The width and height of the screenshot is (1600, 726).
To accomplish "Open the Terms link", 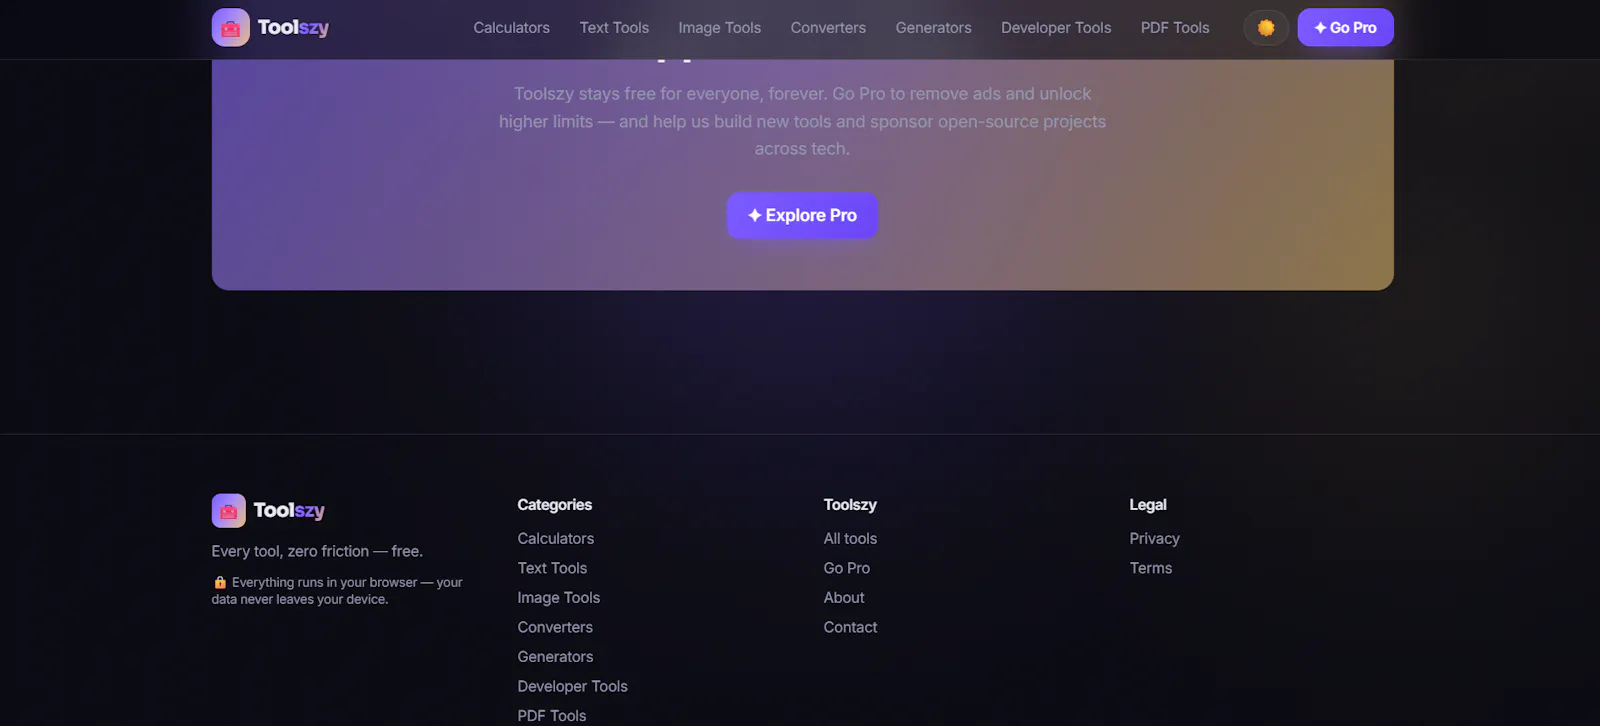I will pos(1150,568).
